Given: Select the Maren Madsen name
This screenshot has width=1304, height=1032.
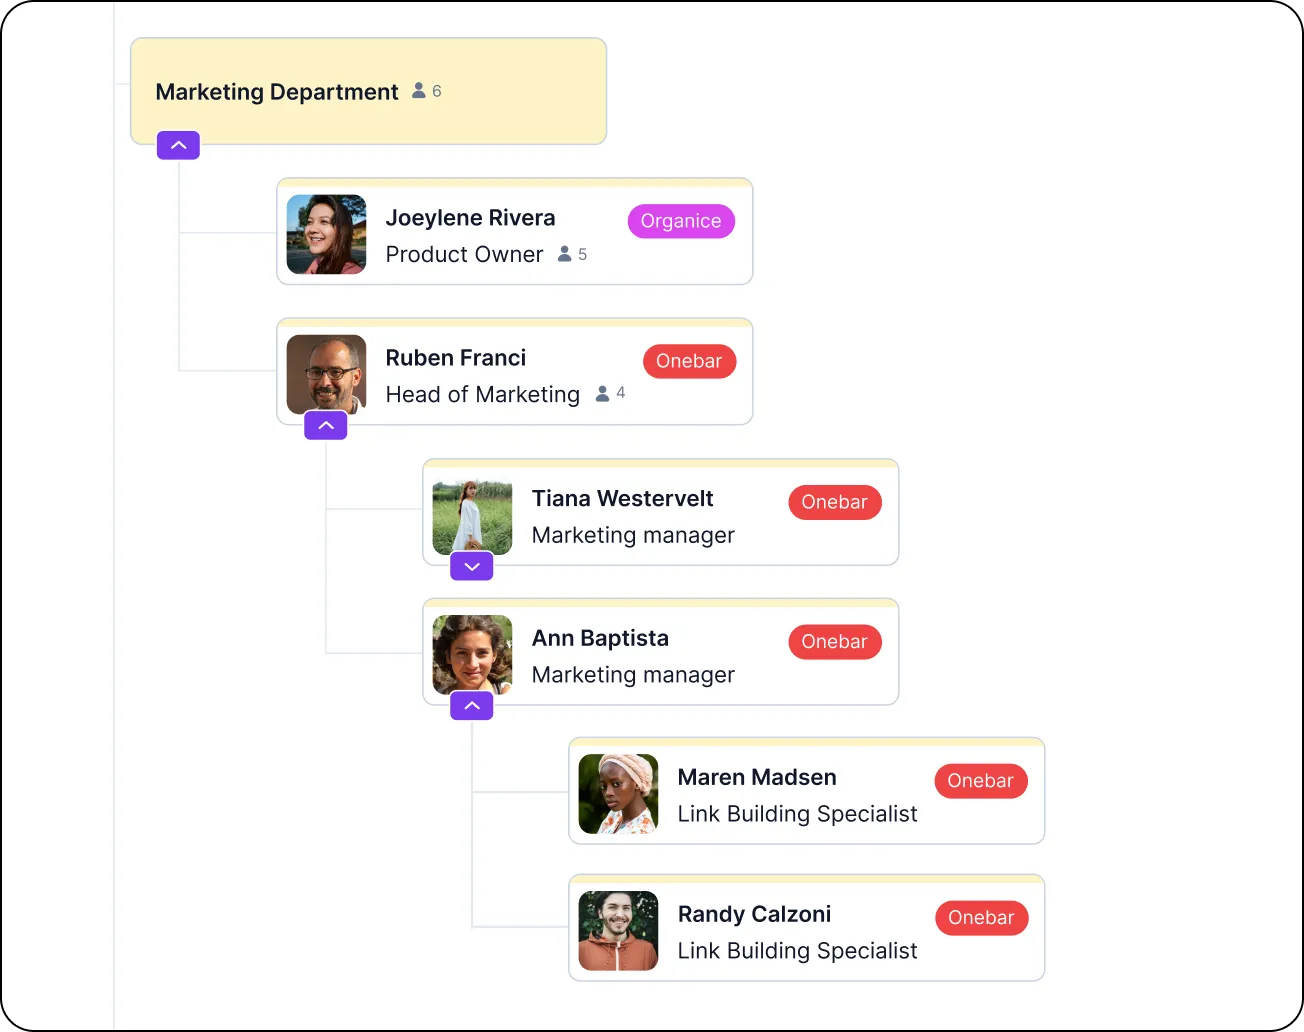Looking at the screenshot, I should click(x=757, y=777).
